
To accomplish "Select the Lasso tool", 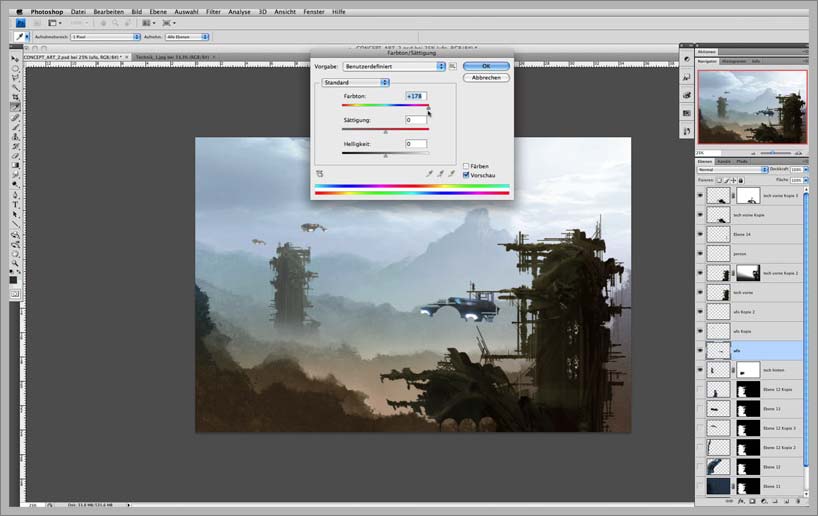I will (x=15, y=78).
